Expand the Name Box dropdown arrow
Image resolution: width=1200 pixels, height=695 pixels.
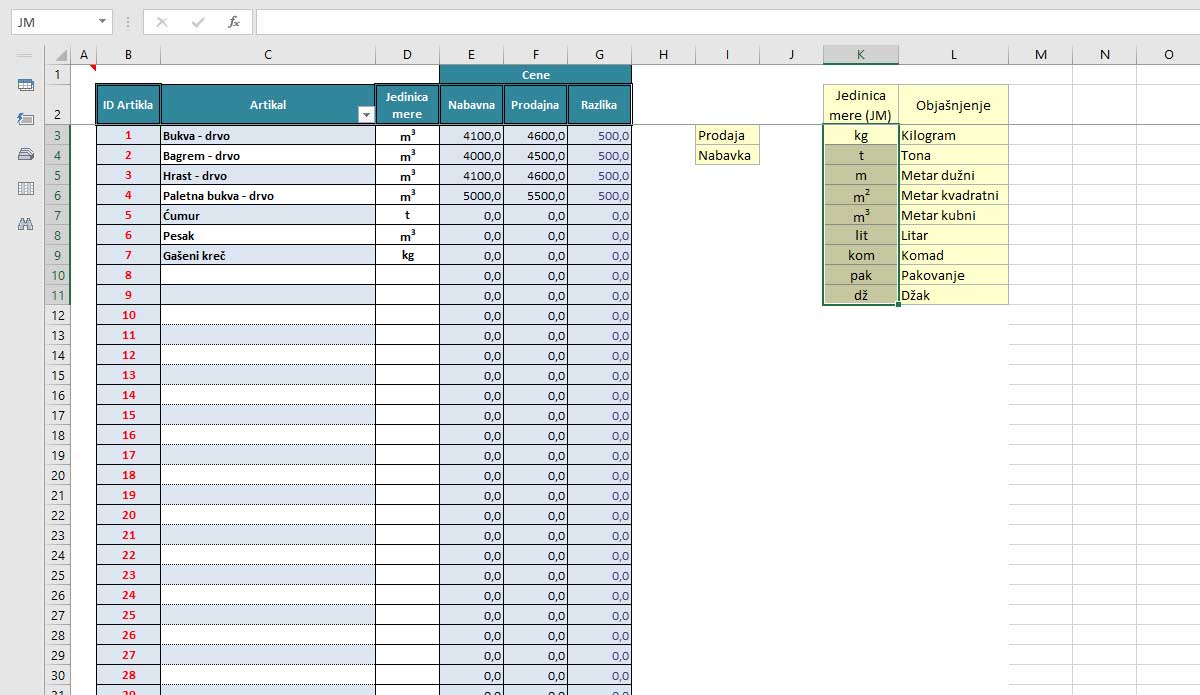click(x=103, y=22)
